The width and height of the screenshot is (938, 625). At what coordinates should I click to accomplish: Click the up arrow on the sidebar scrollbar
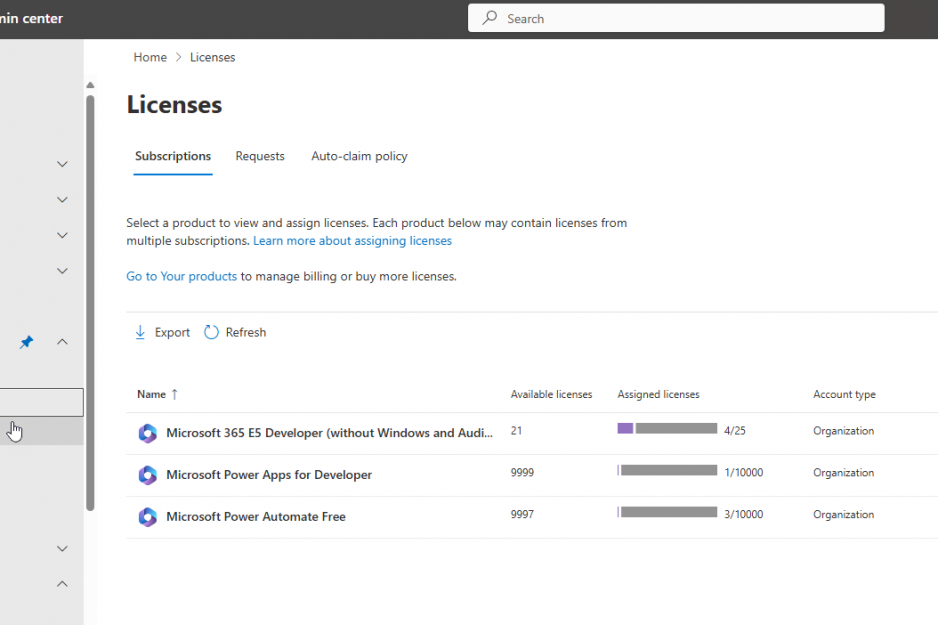[x=90, y=85]
